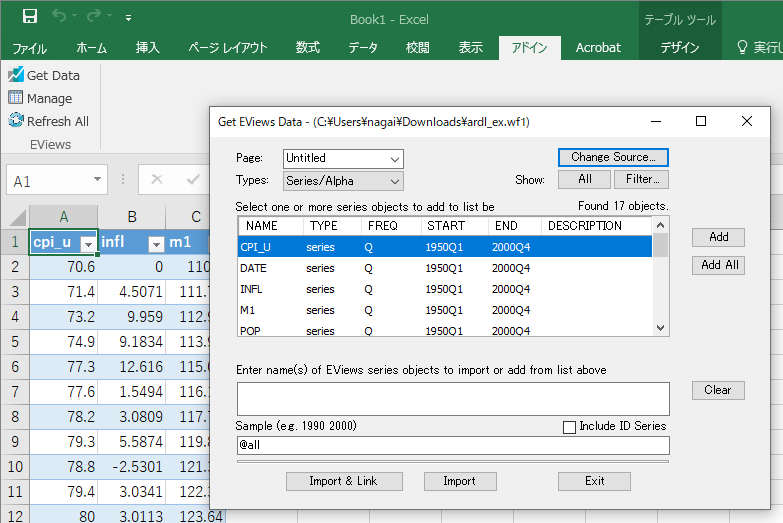Open the 数式 ribbon tab
Image resolution: width=783 pixels, height=523 pixels.
tap(308, 48)
